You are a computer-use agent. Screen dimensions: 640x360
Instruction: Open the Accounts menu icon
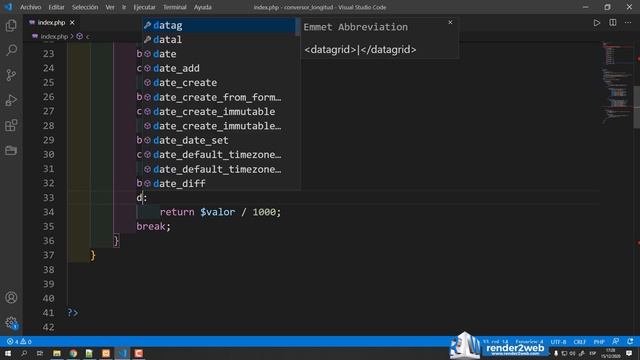[x=11, y=298]
